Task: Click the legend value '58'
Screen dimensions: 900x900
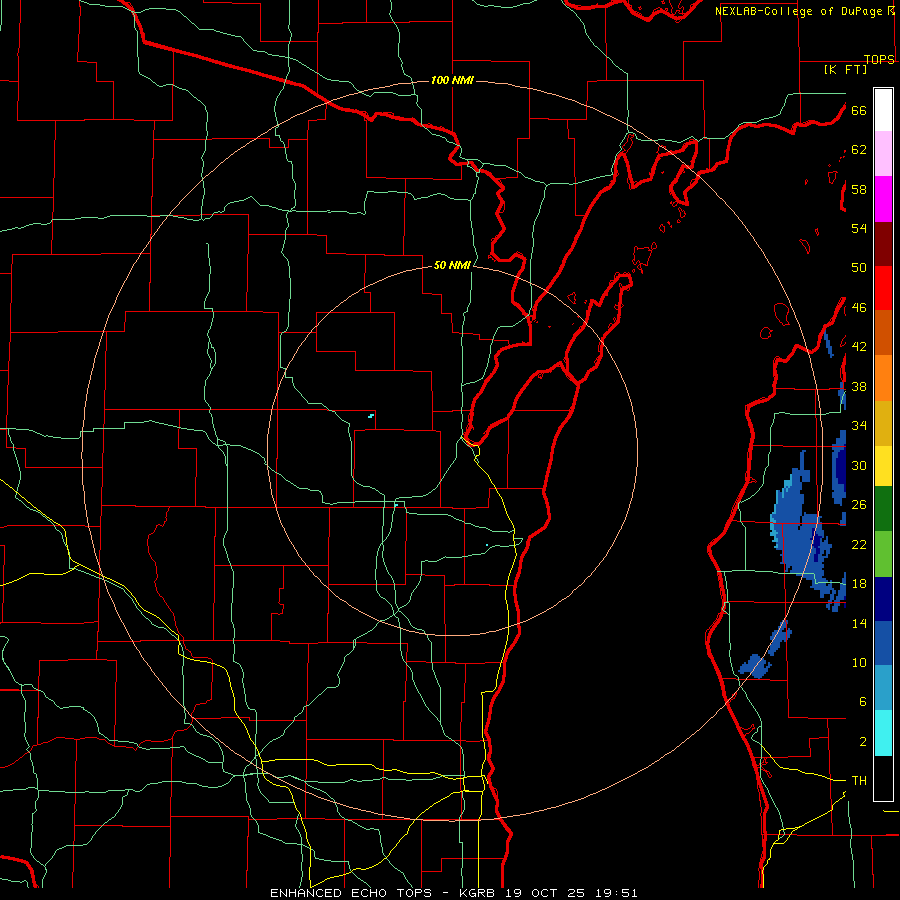Action: [859, 189]
